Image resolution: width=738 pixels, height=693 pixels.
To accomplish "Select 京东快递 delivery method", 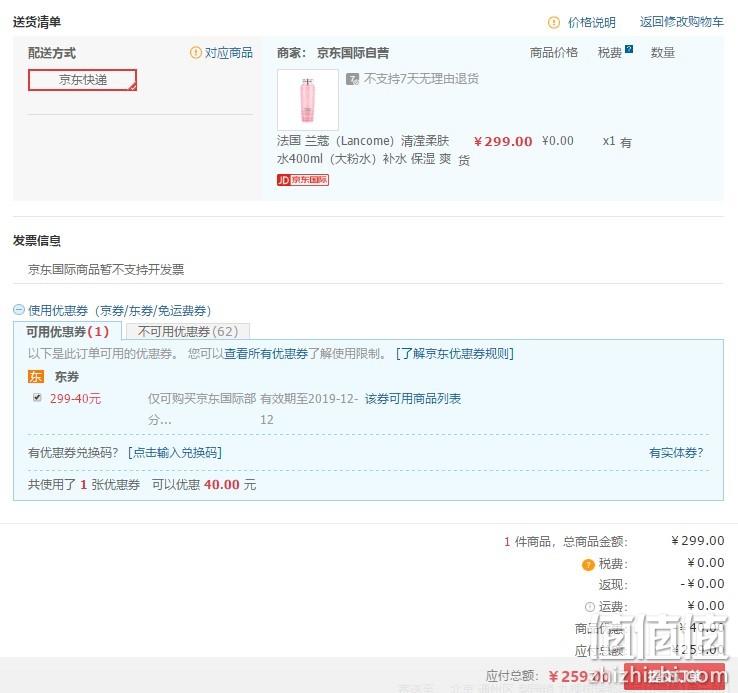I will click(x=82, y=80).
